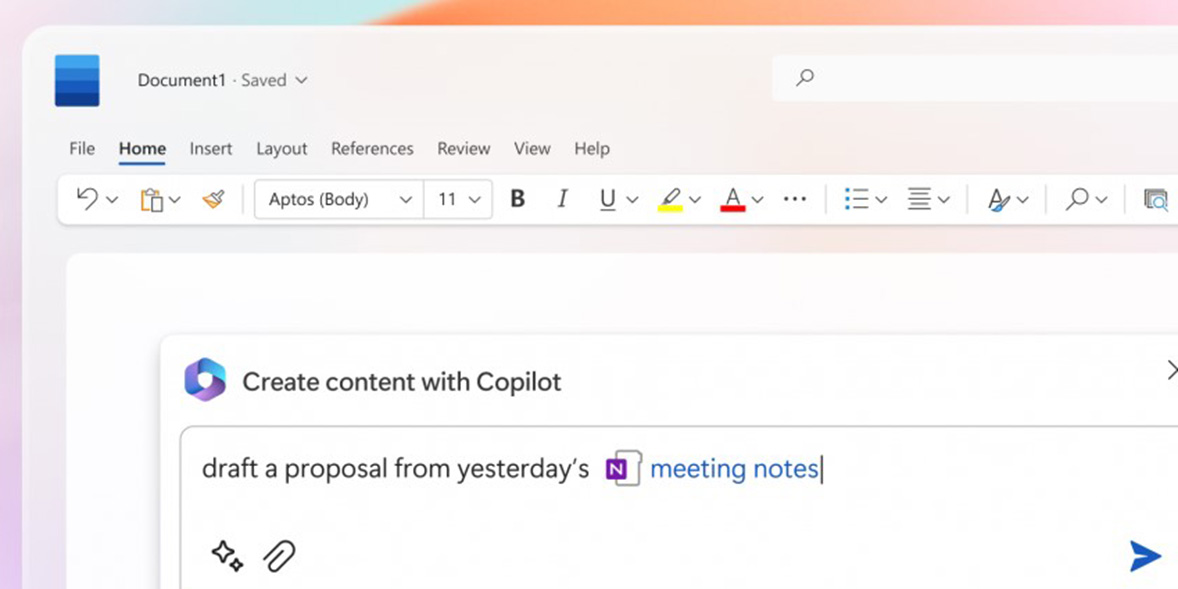
Task: Select the Format Painter brush
Action: click(x=213, y=199)
